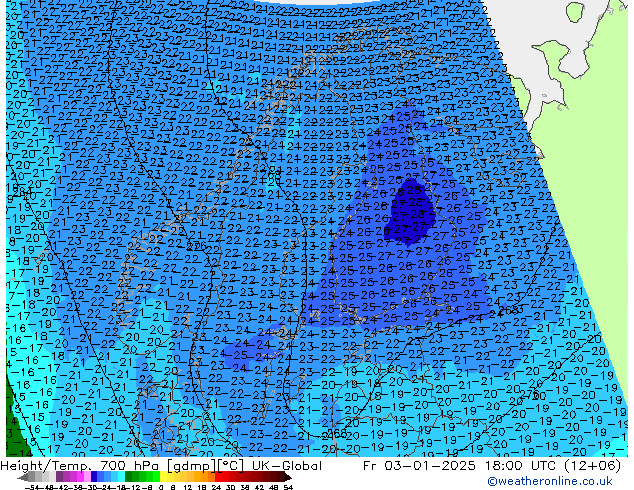Open the weatheronline.co.uk copyright link
This screenshot has height=490, width=634.
point(550,481)
